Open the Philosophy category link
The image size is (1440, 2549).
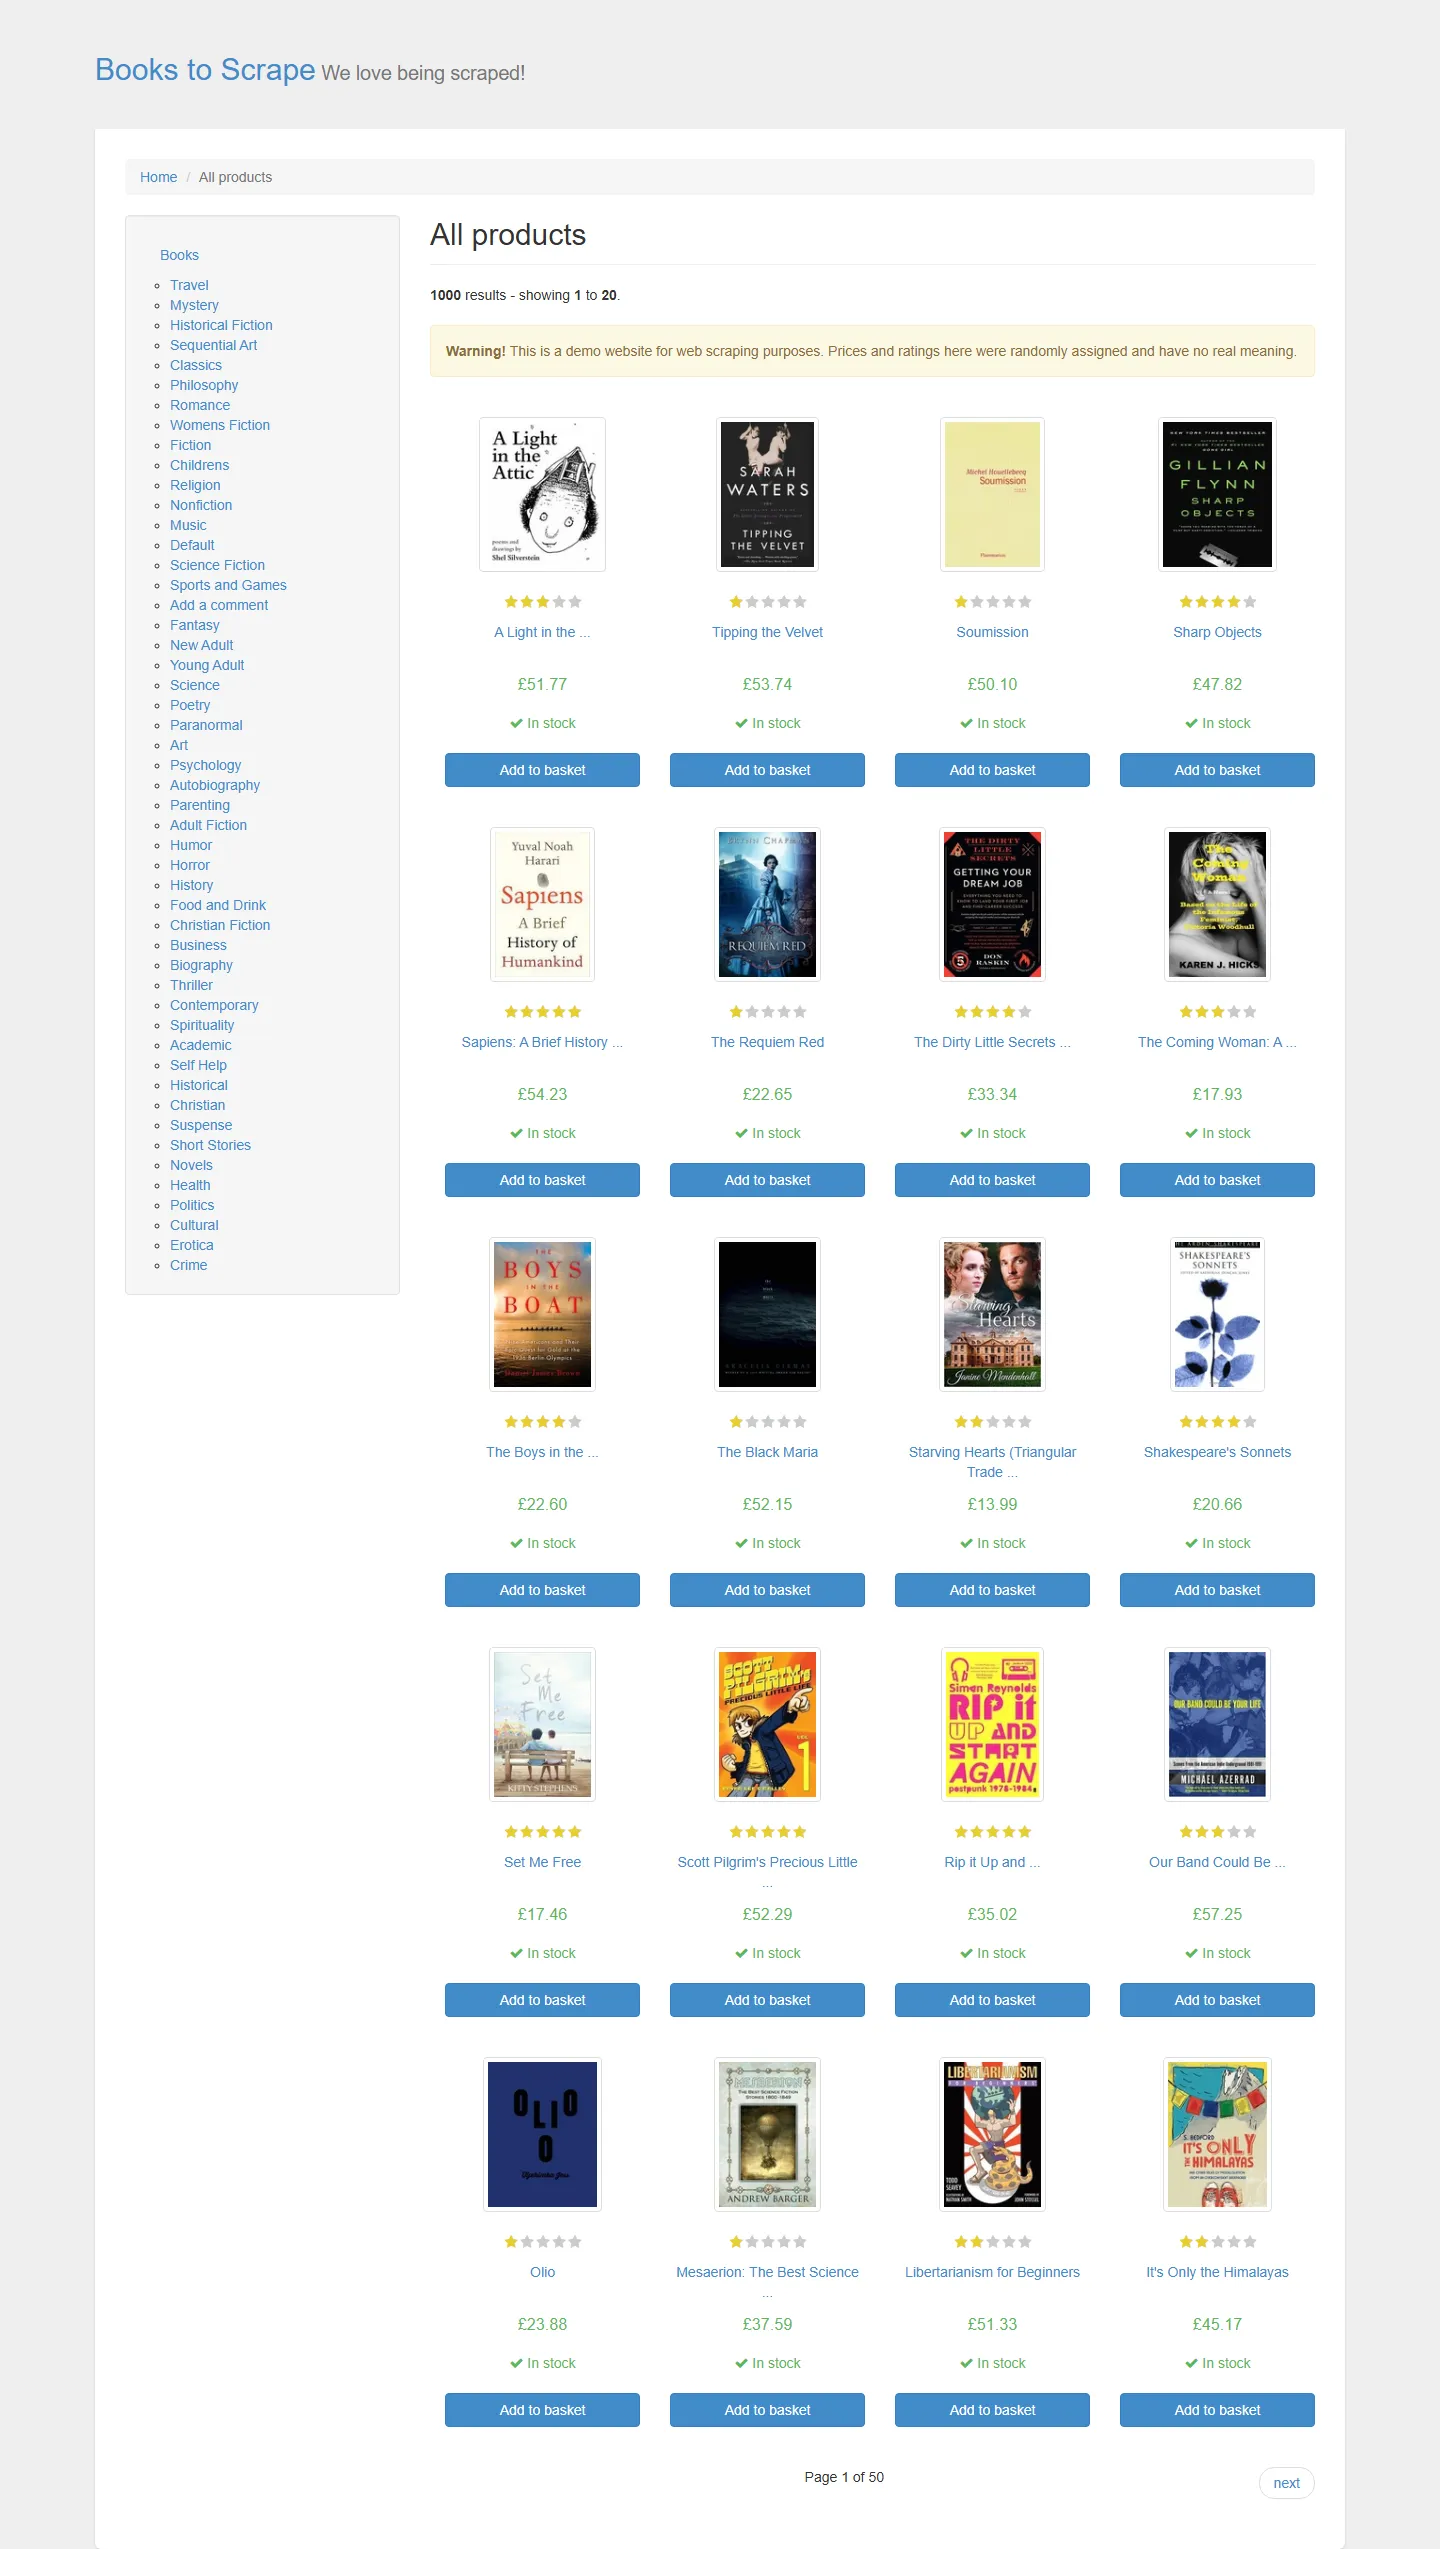pyautogui.click(x=204, y=385)
